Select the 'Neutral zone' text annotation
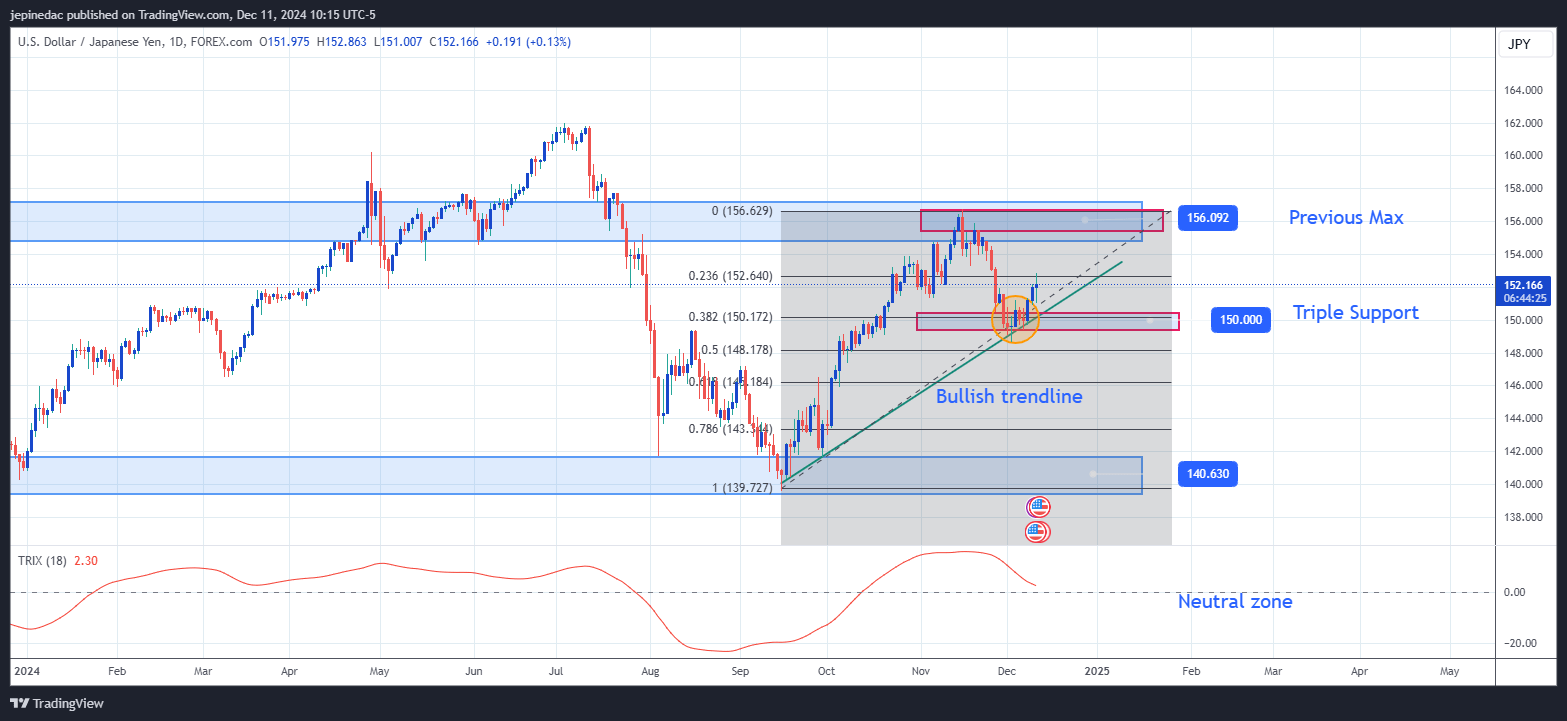 pyautogui.click(x=1235, y=602)
